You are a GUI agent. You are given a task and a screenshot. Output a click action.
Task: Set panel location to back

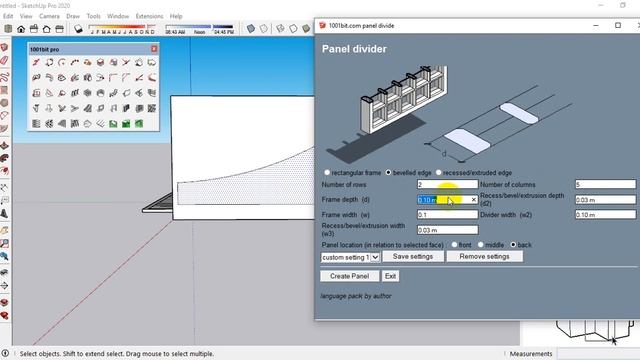(x=513, y=245)
